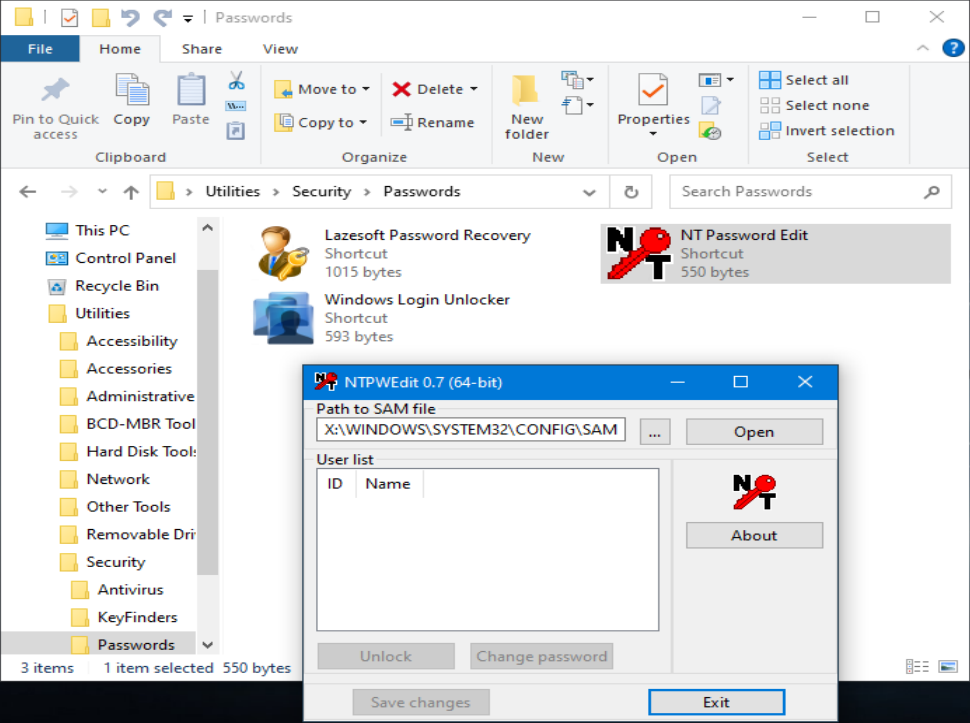
Task: Click navigation pane scroll up arrow
Action: tap(208, 228)
